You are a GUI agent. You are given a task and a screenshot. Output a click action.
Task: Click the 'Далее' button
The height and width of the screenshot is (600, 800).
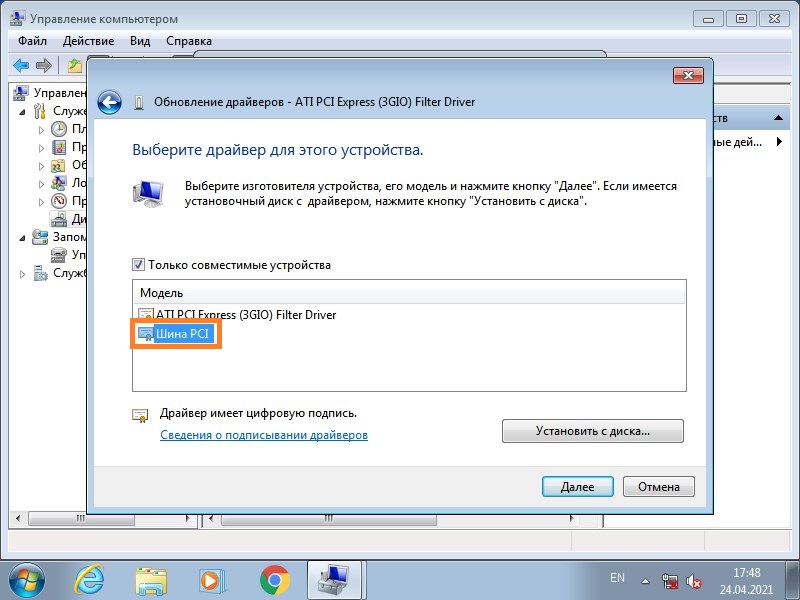click(577, 487)
